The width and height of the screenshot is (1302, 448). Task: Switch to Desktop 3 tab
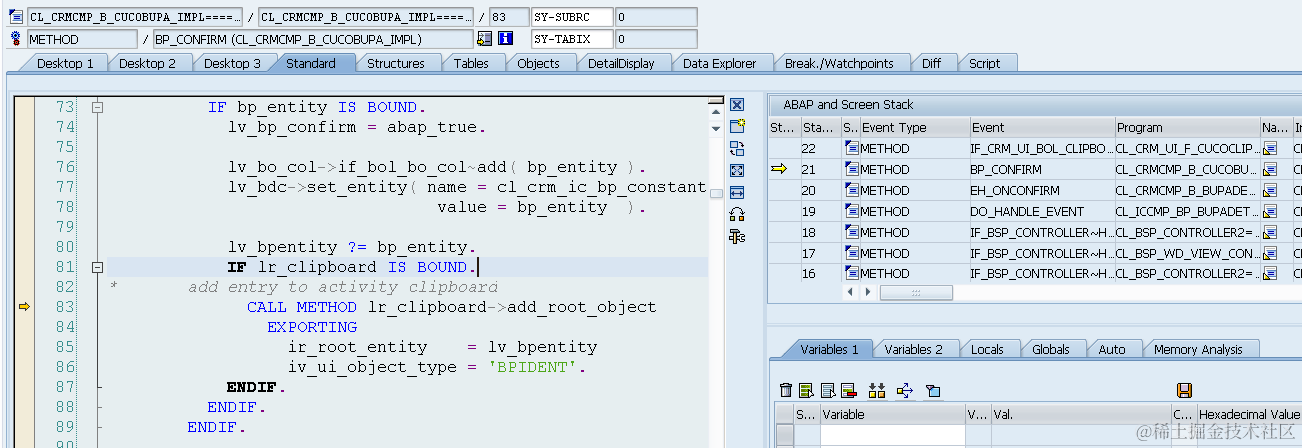(232, 63)
